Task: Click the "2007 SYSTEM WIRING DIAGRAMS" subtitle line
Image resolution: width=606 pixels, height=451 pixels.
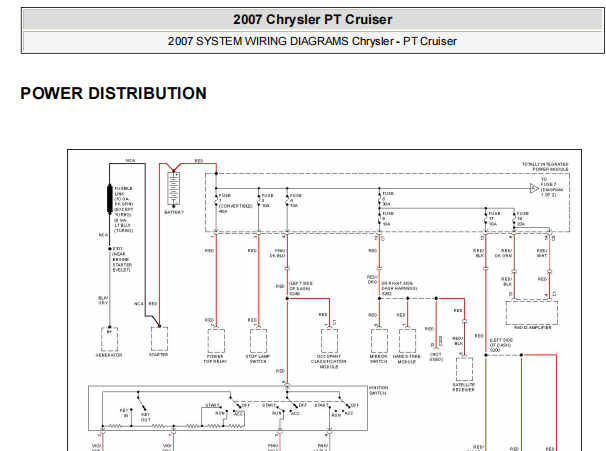Action: tap(312, 41)
